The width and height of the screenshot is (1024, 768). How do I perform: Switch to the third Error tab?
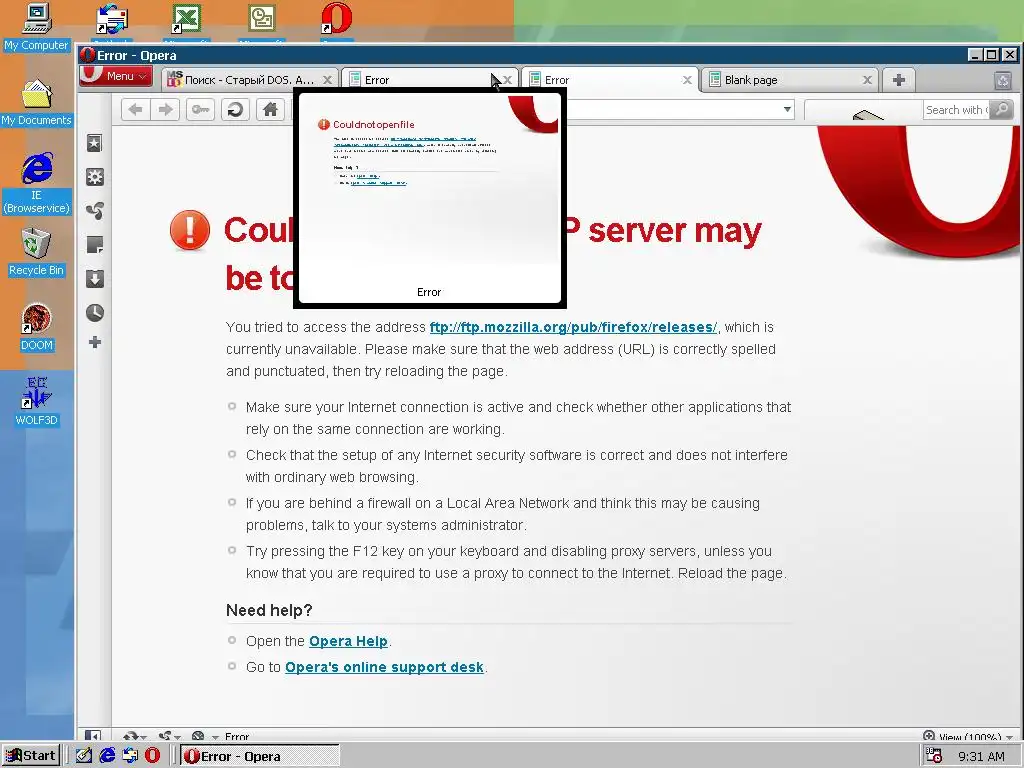pos(609,80)
